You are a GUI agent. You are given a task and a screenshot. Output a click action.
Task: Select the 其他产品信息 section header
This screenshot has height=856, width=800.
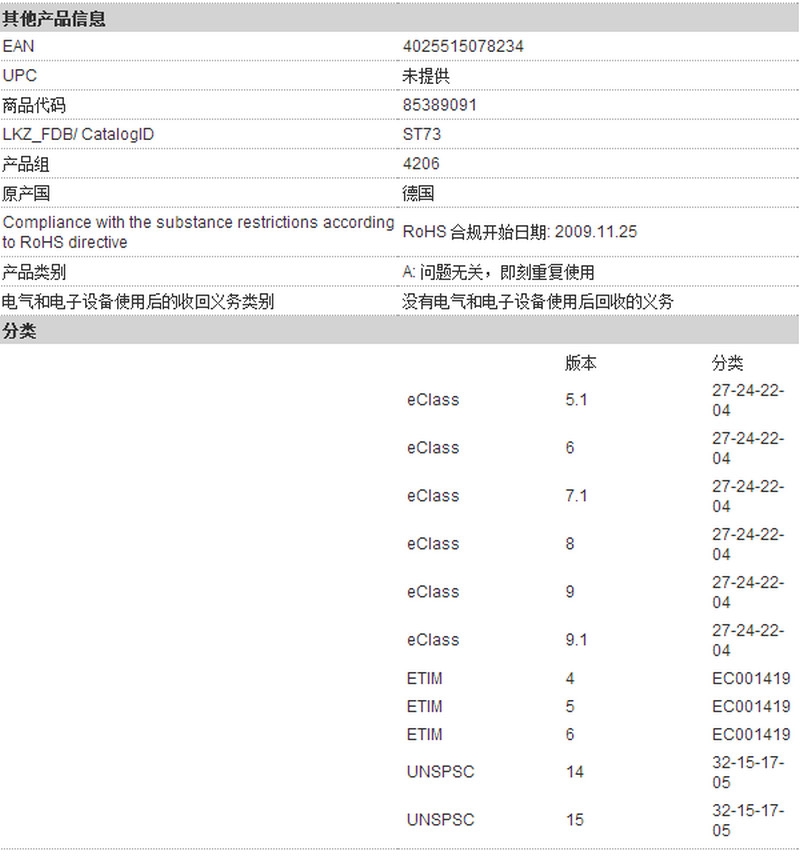tap(399, 19)
